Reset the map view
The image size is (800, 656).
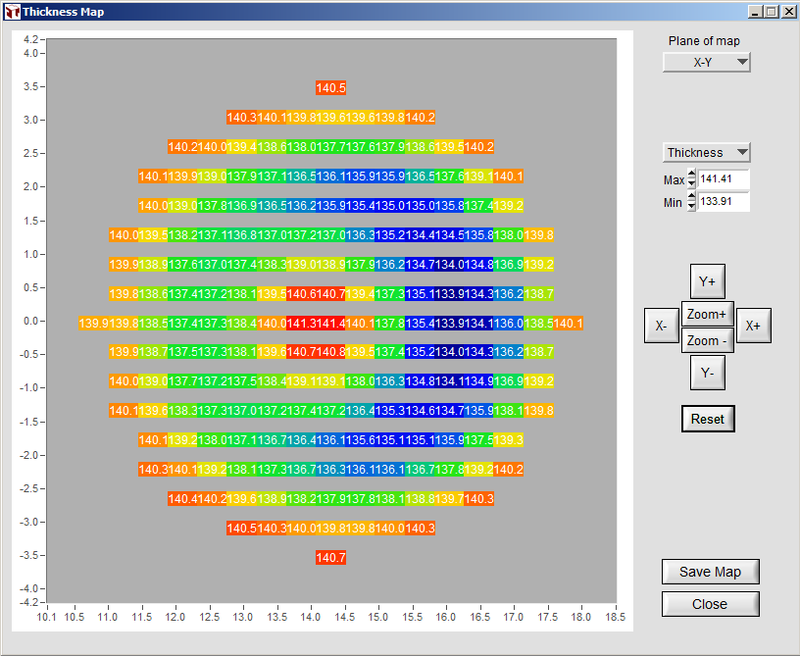click(708, 419)
